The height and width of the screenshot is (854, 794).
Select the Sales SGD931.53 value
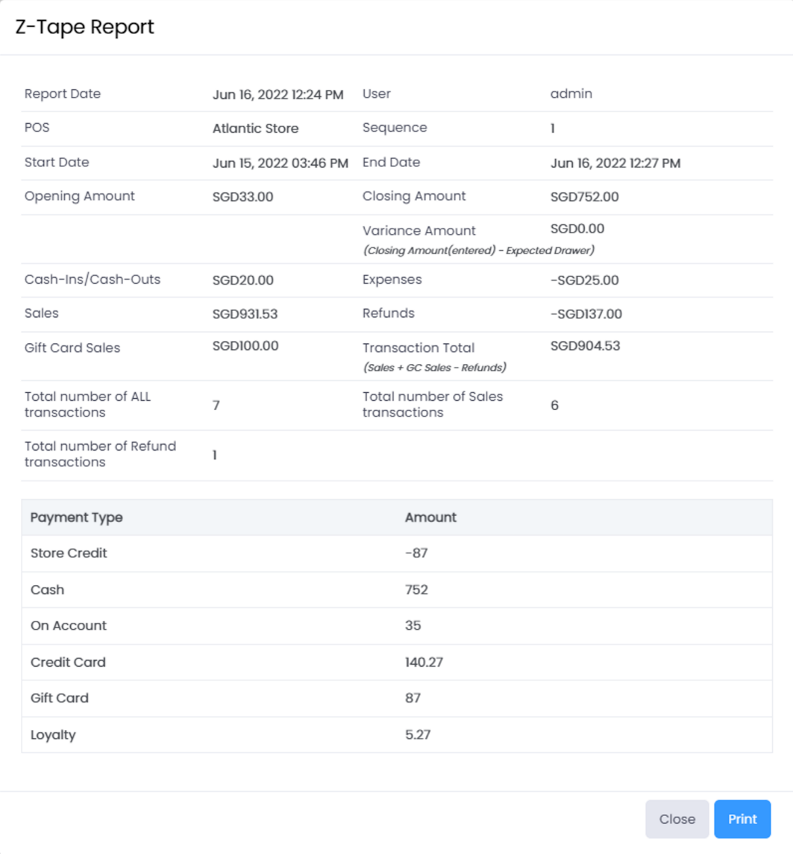245,314
